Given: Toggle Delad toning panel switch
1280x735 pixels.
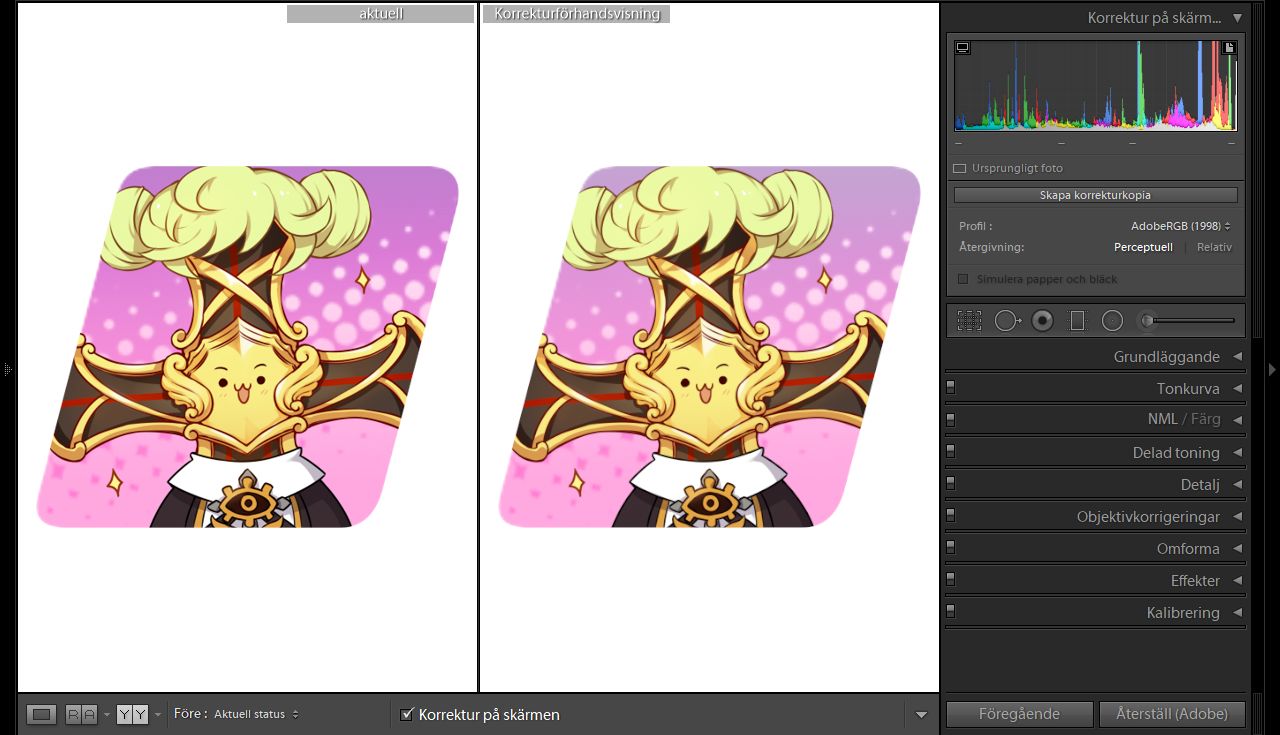Looking at the screenshot, I should tap(950, 451).
